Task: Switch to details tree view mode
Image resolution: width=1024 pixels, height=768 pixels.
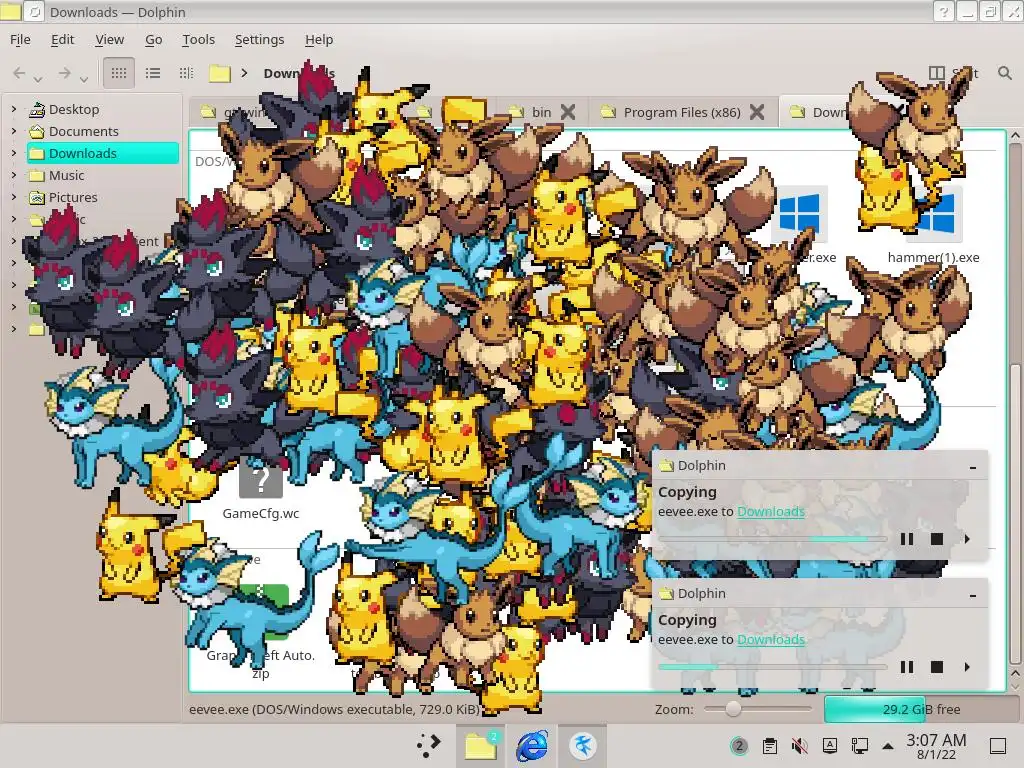Action: pyautogui.click(x=186, y=72)
